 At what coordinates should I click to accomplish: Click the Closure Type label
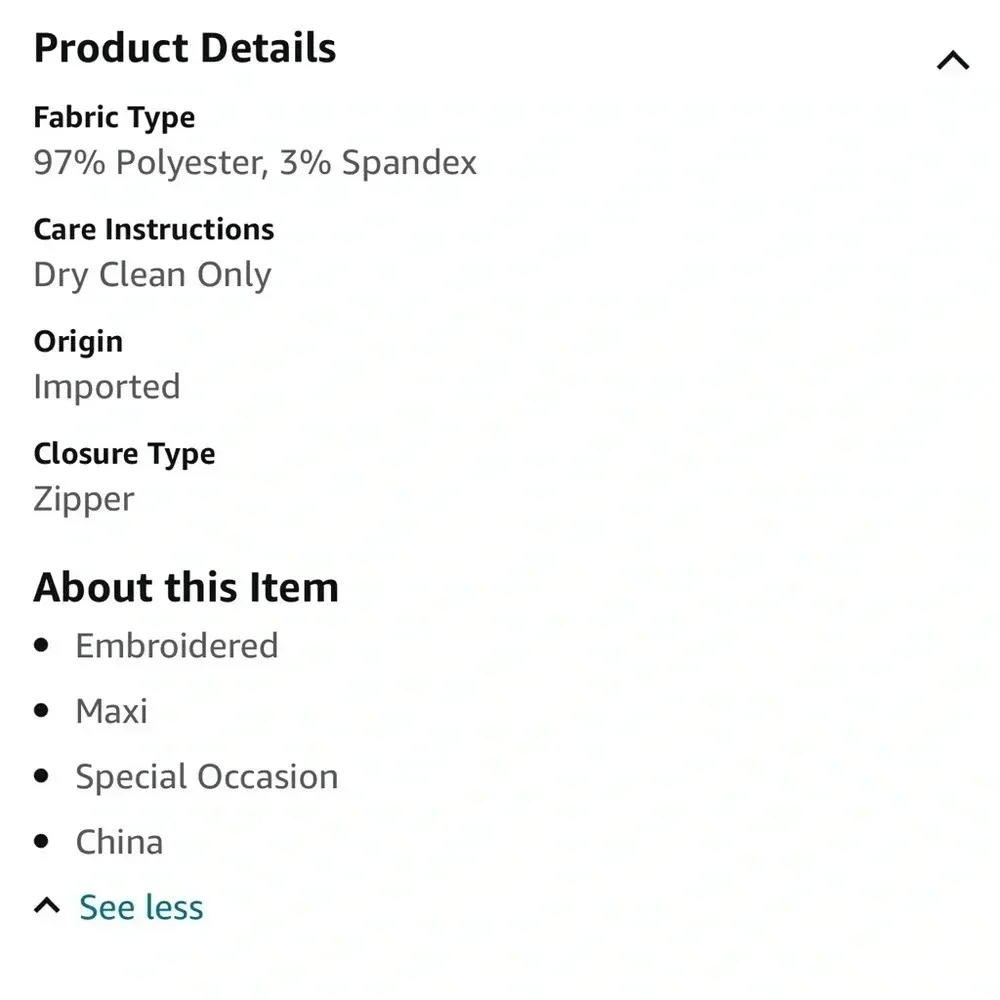(124, 454)
